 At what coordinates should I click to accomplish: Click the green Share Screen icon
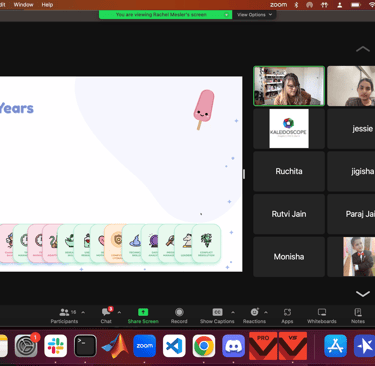143,312
